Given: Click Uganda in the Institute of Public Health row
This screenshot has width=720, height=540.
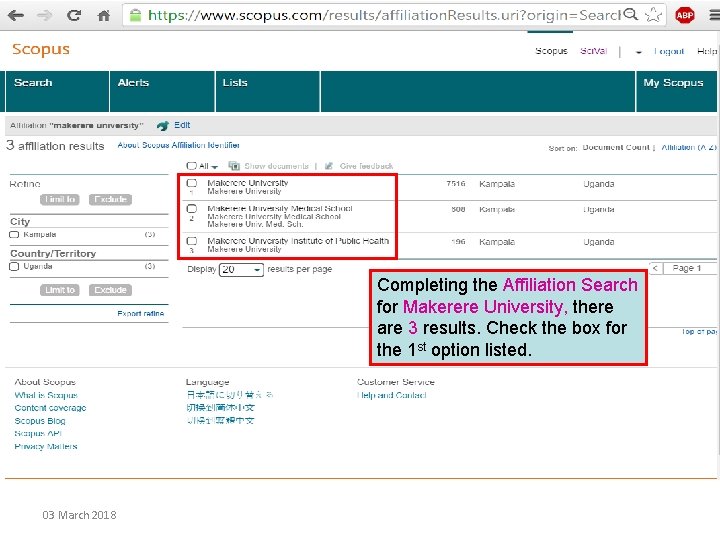Looking at the screenshot, I should pyautogui.click(x=598, y=242).
